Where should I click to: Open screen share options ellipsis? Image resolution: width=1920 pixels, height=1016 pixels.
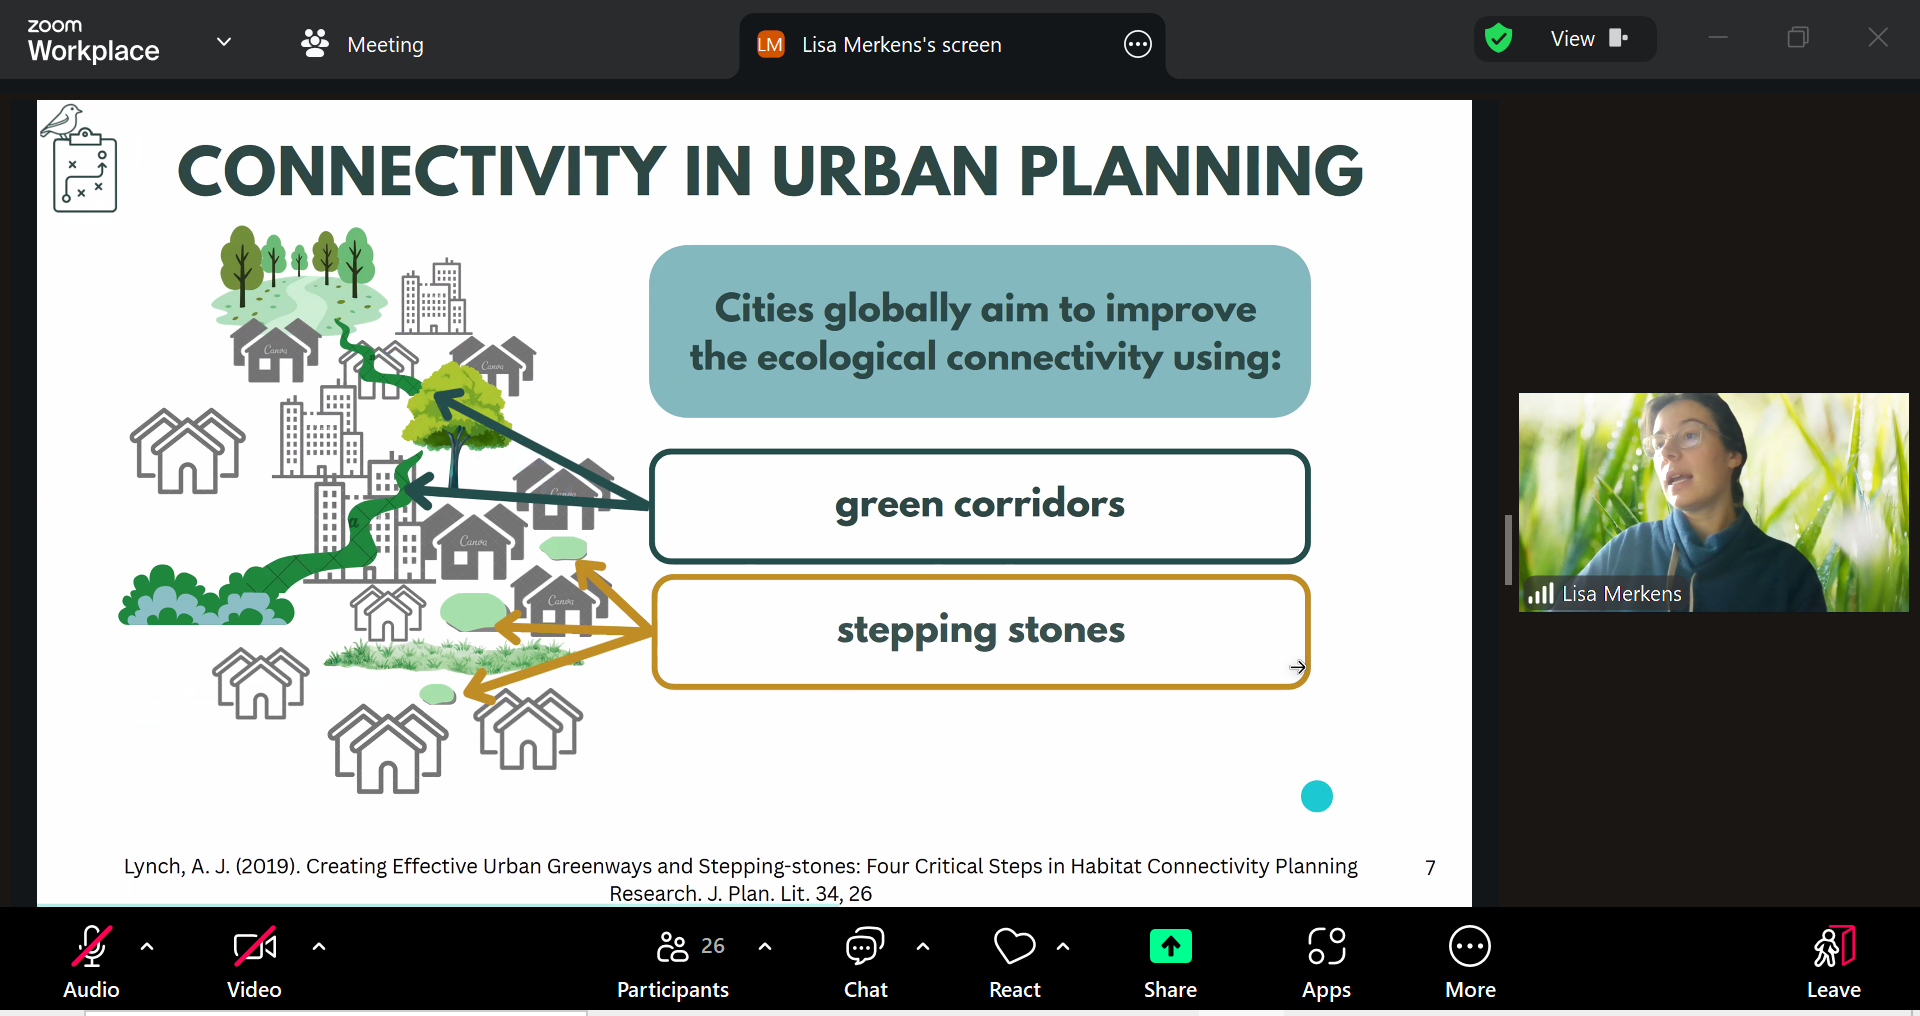click(1138, 45)
